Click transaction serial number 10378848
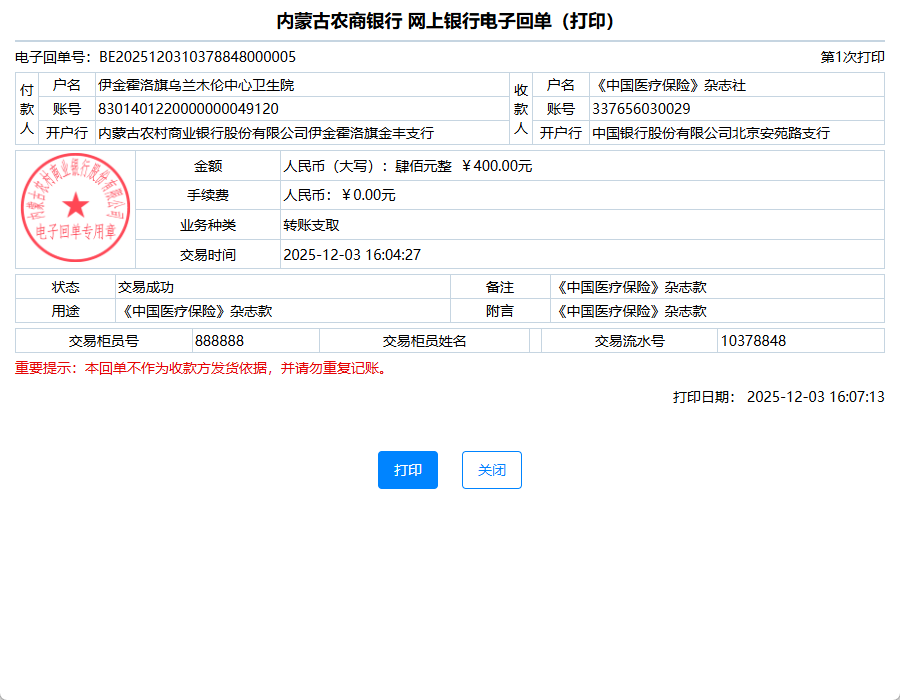 (753, 341)
